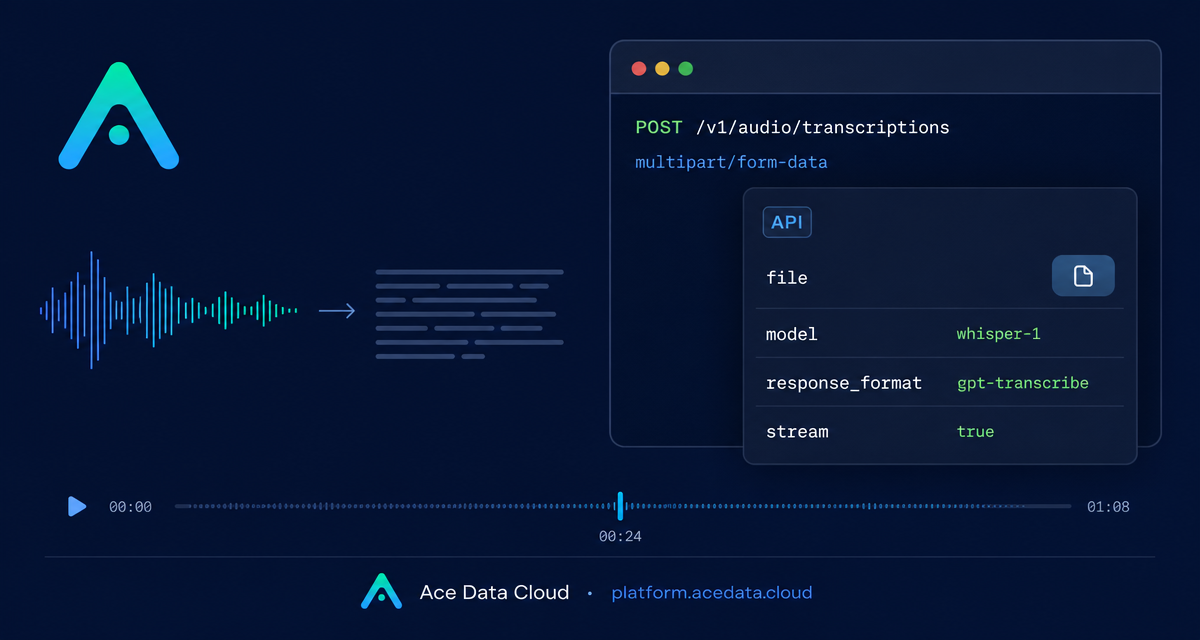Click the multipart/form-data text
Viewport: 1200px width, 640px height.
pyautogui.click(x=731, y=162)
